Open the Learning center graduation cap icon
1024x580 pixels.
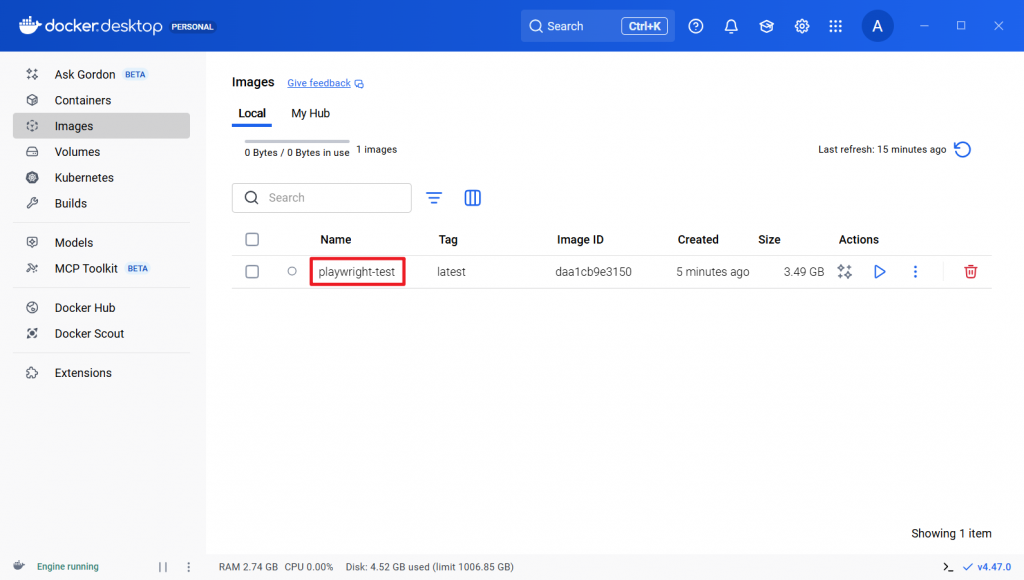(x=766, y=26)
